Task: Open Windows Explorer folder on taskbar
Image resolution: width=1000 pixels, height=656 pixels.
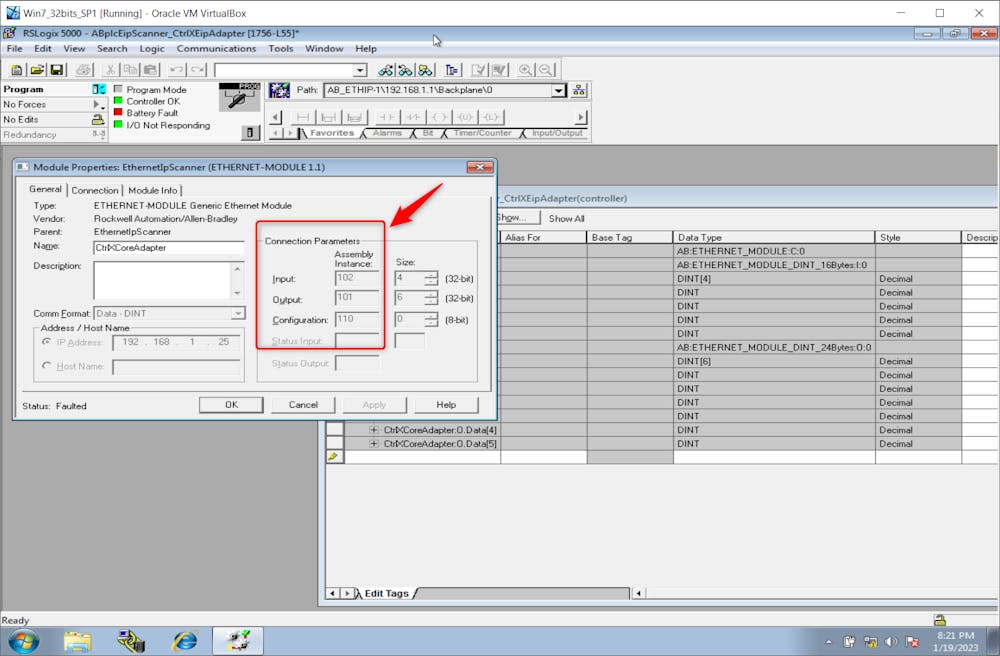Action: coord(77,641)
